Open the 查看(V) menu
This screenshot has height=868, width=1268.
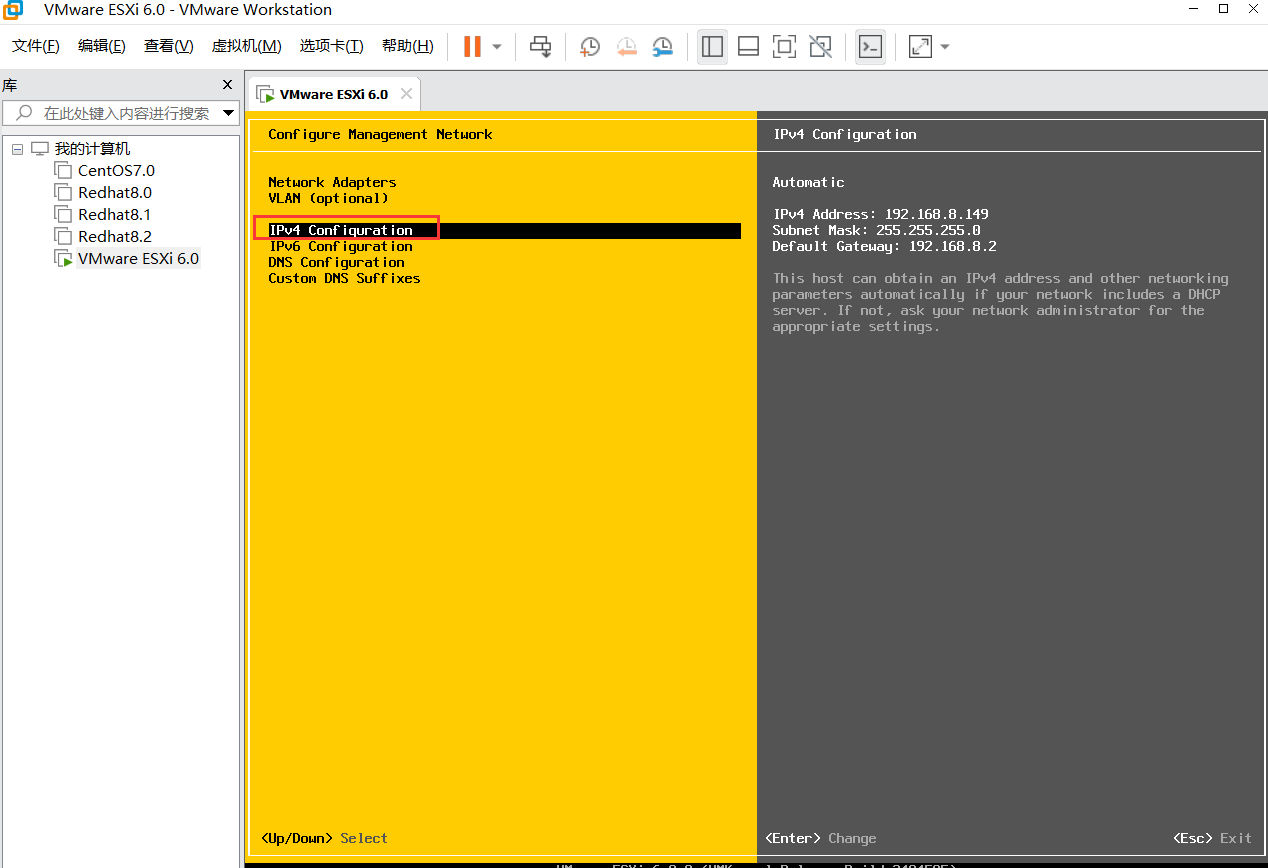[169, 46]
